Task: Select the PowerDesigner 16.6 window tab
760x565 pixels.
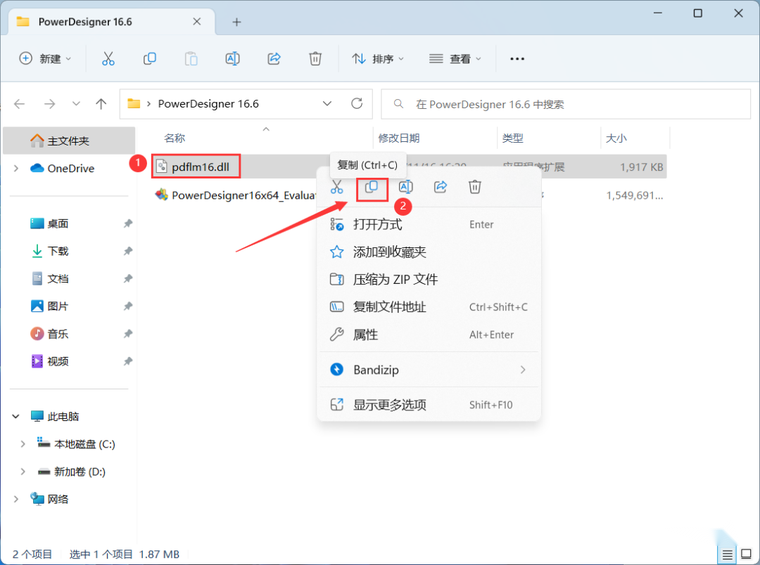Action: pos(112,22)
